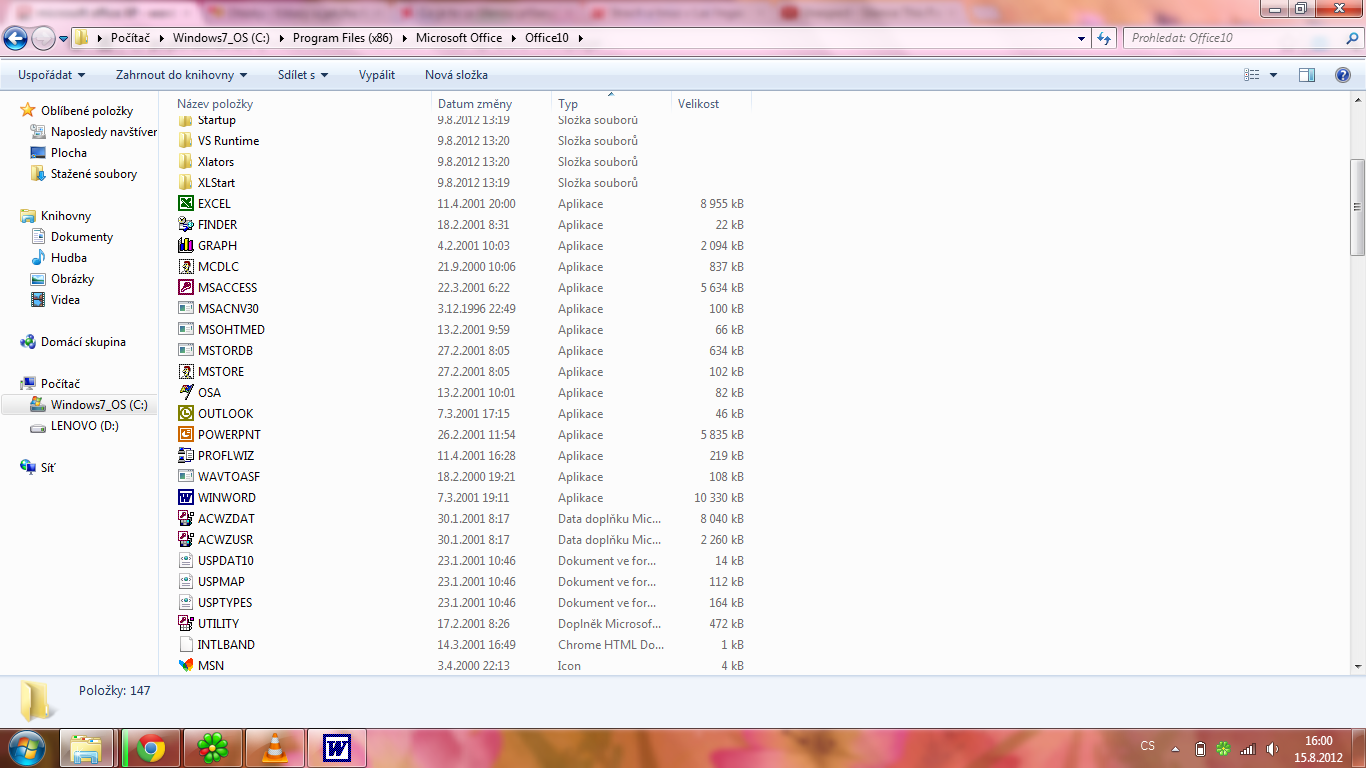Open Stažené soubory in the navigation pane
The height and width of the screenshot is (768, 1366).
94,174
